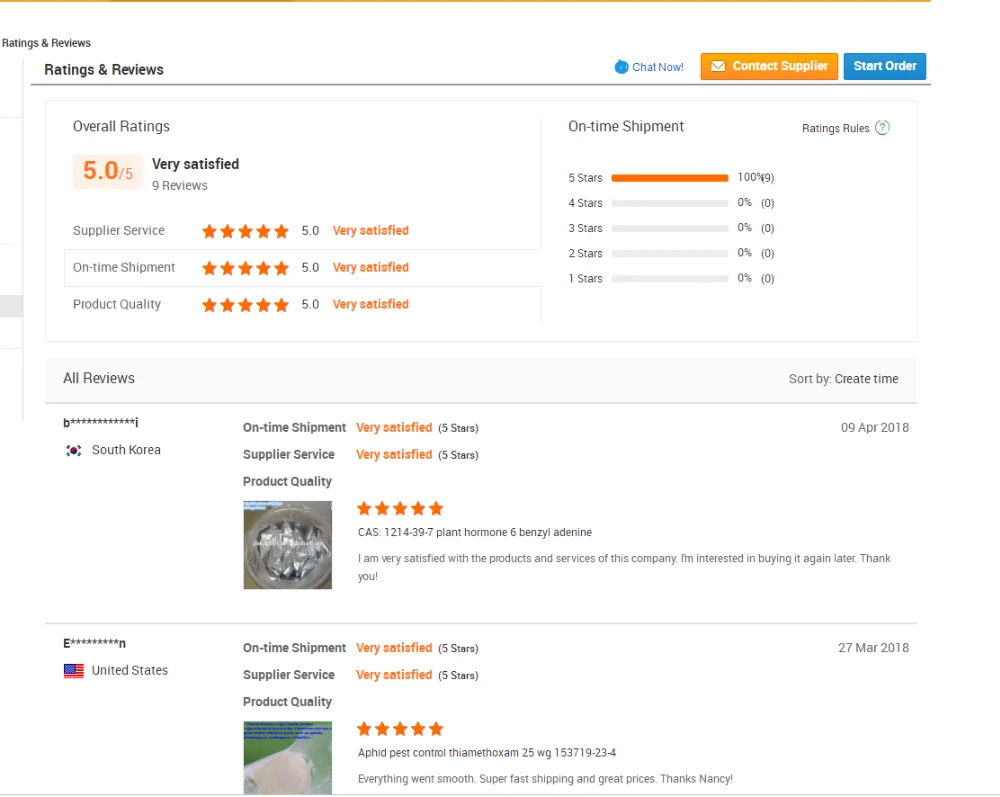Click the Chat Now bubble icon
The image size is (1000, 797).
click(x=621, y=67)
